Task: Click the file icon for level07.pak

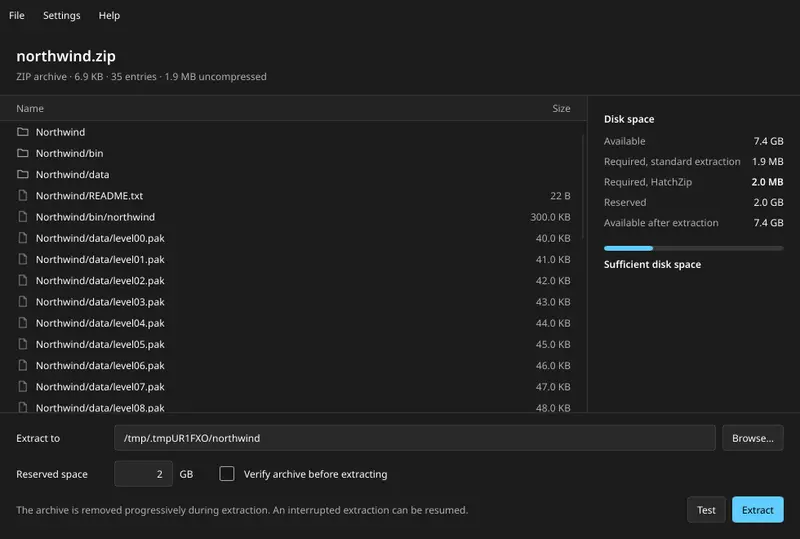Action: click(x=22, y=387)
